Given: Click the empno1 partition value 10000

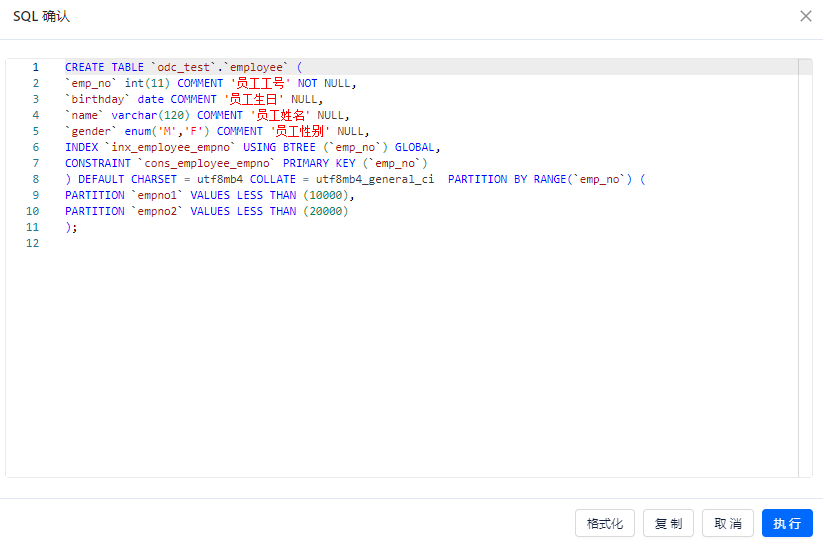Looking at the screenshot, I should click(x=325, y=195).
